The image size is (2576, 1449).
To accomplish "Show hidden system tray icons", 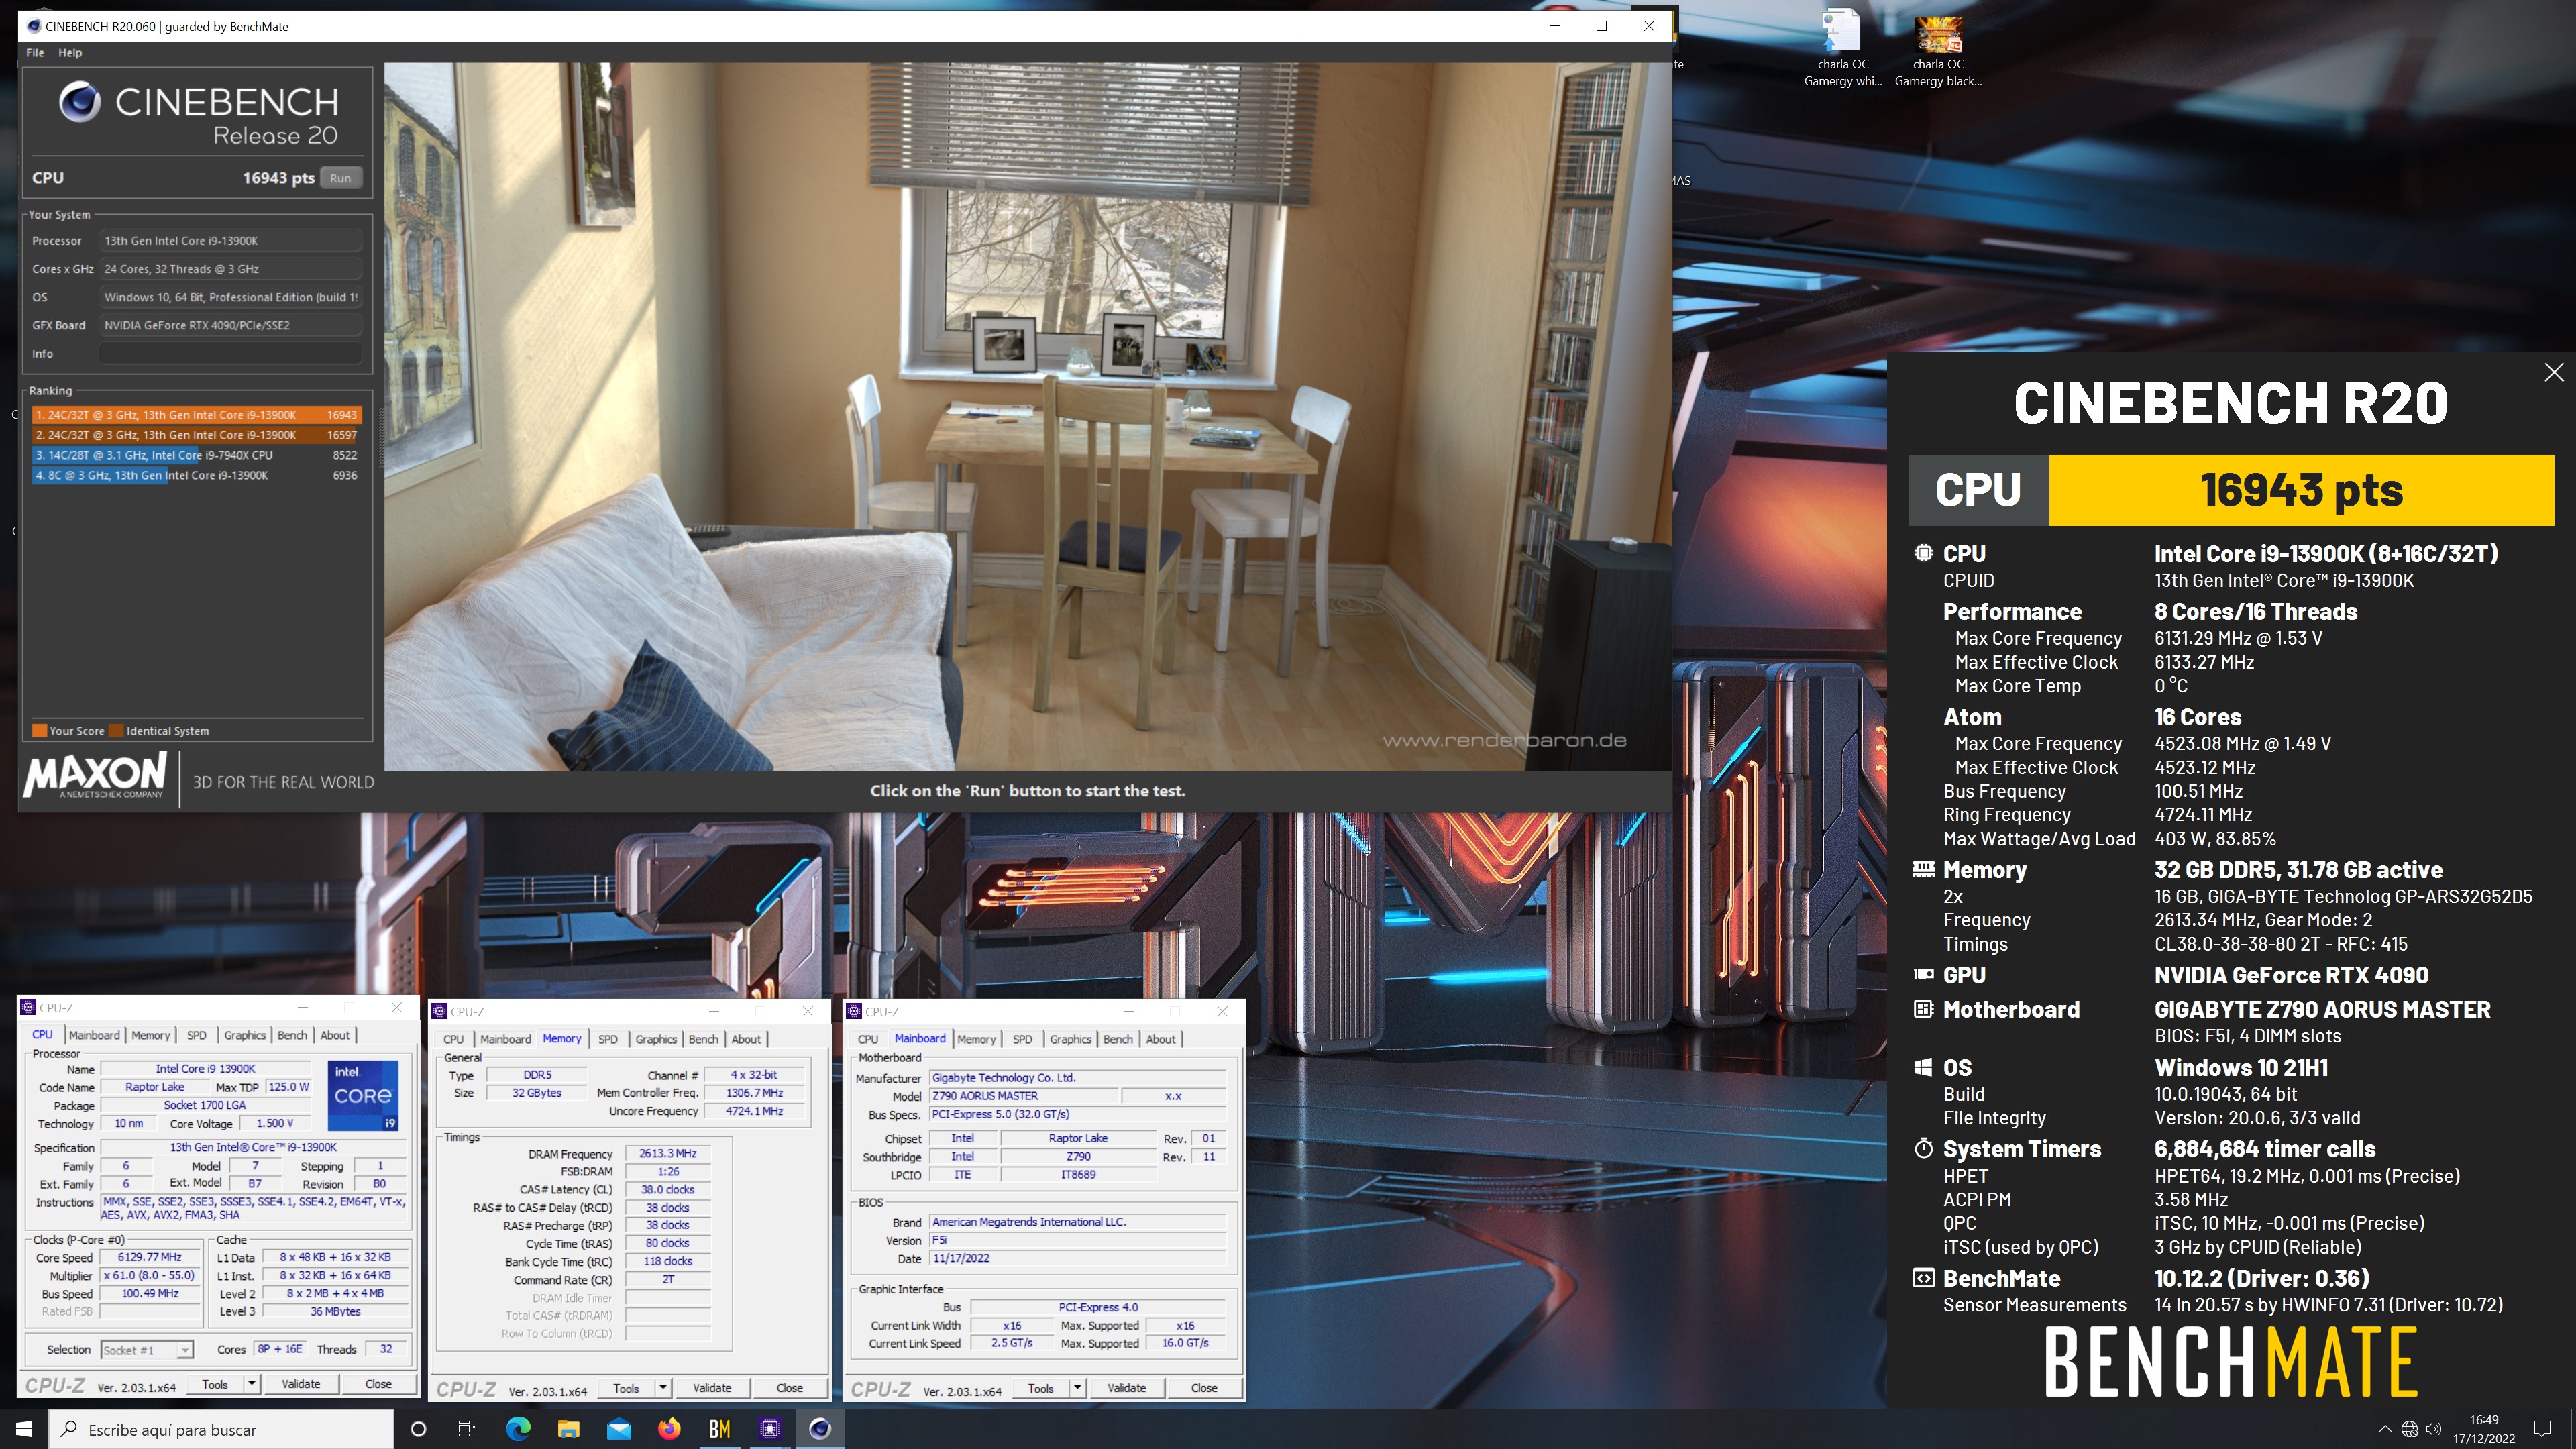I will click(2385, 1429).
